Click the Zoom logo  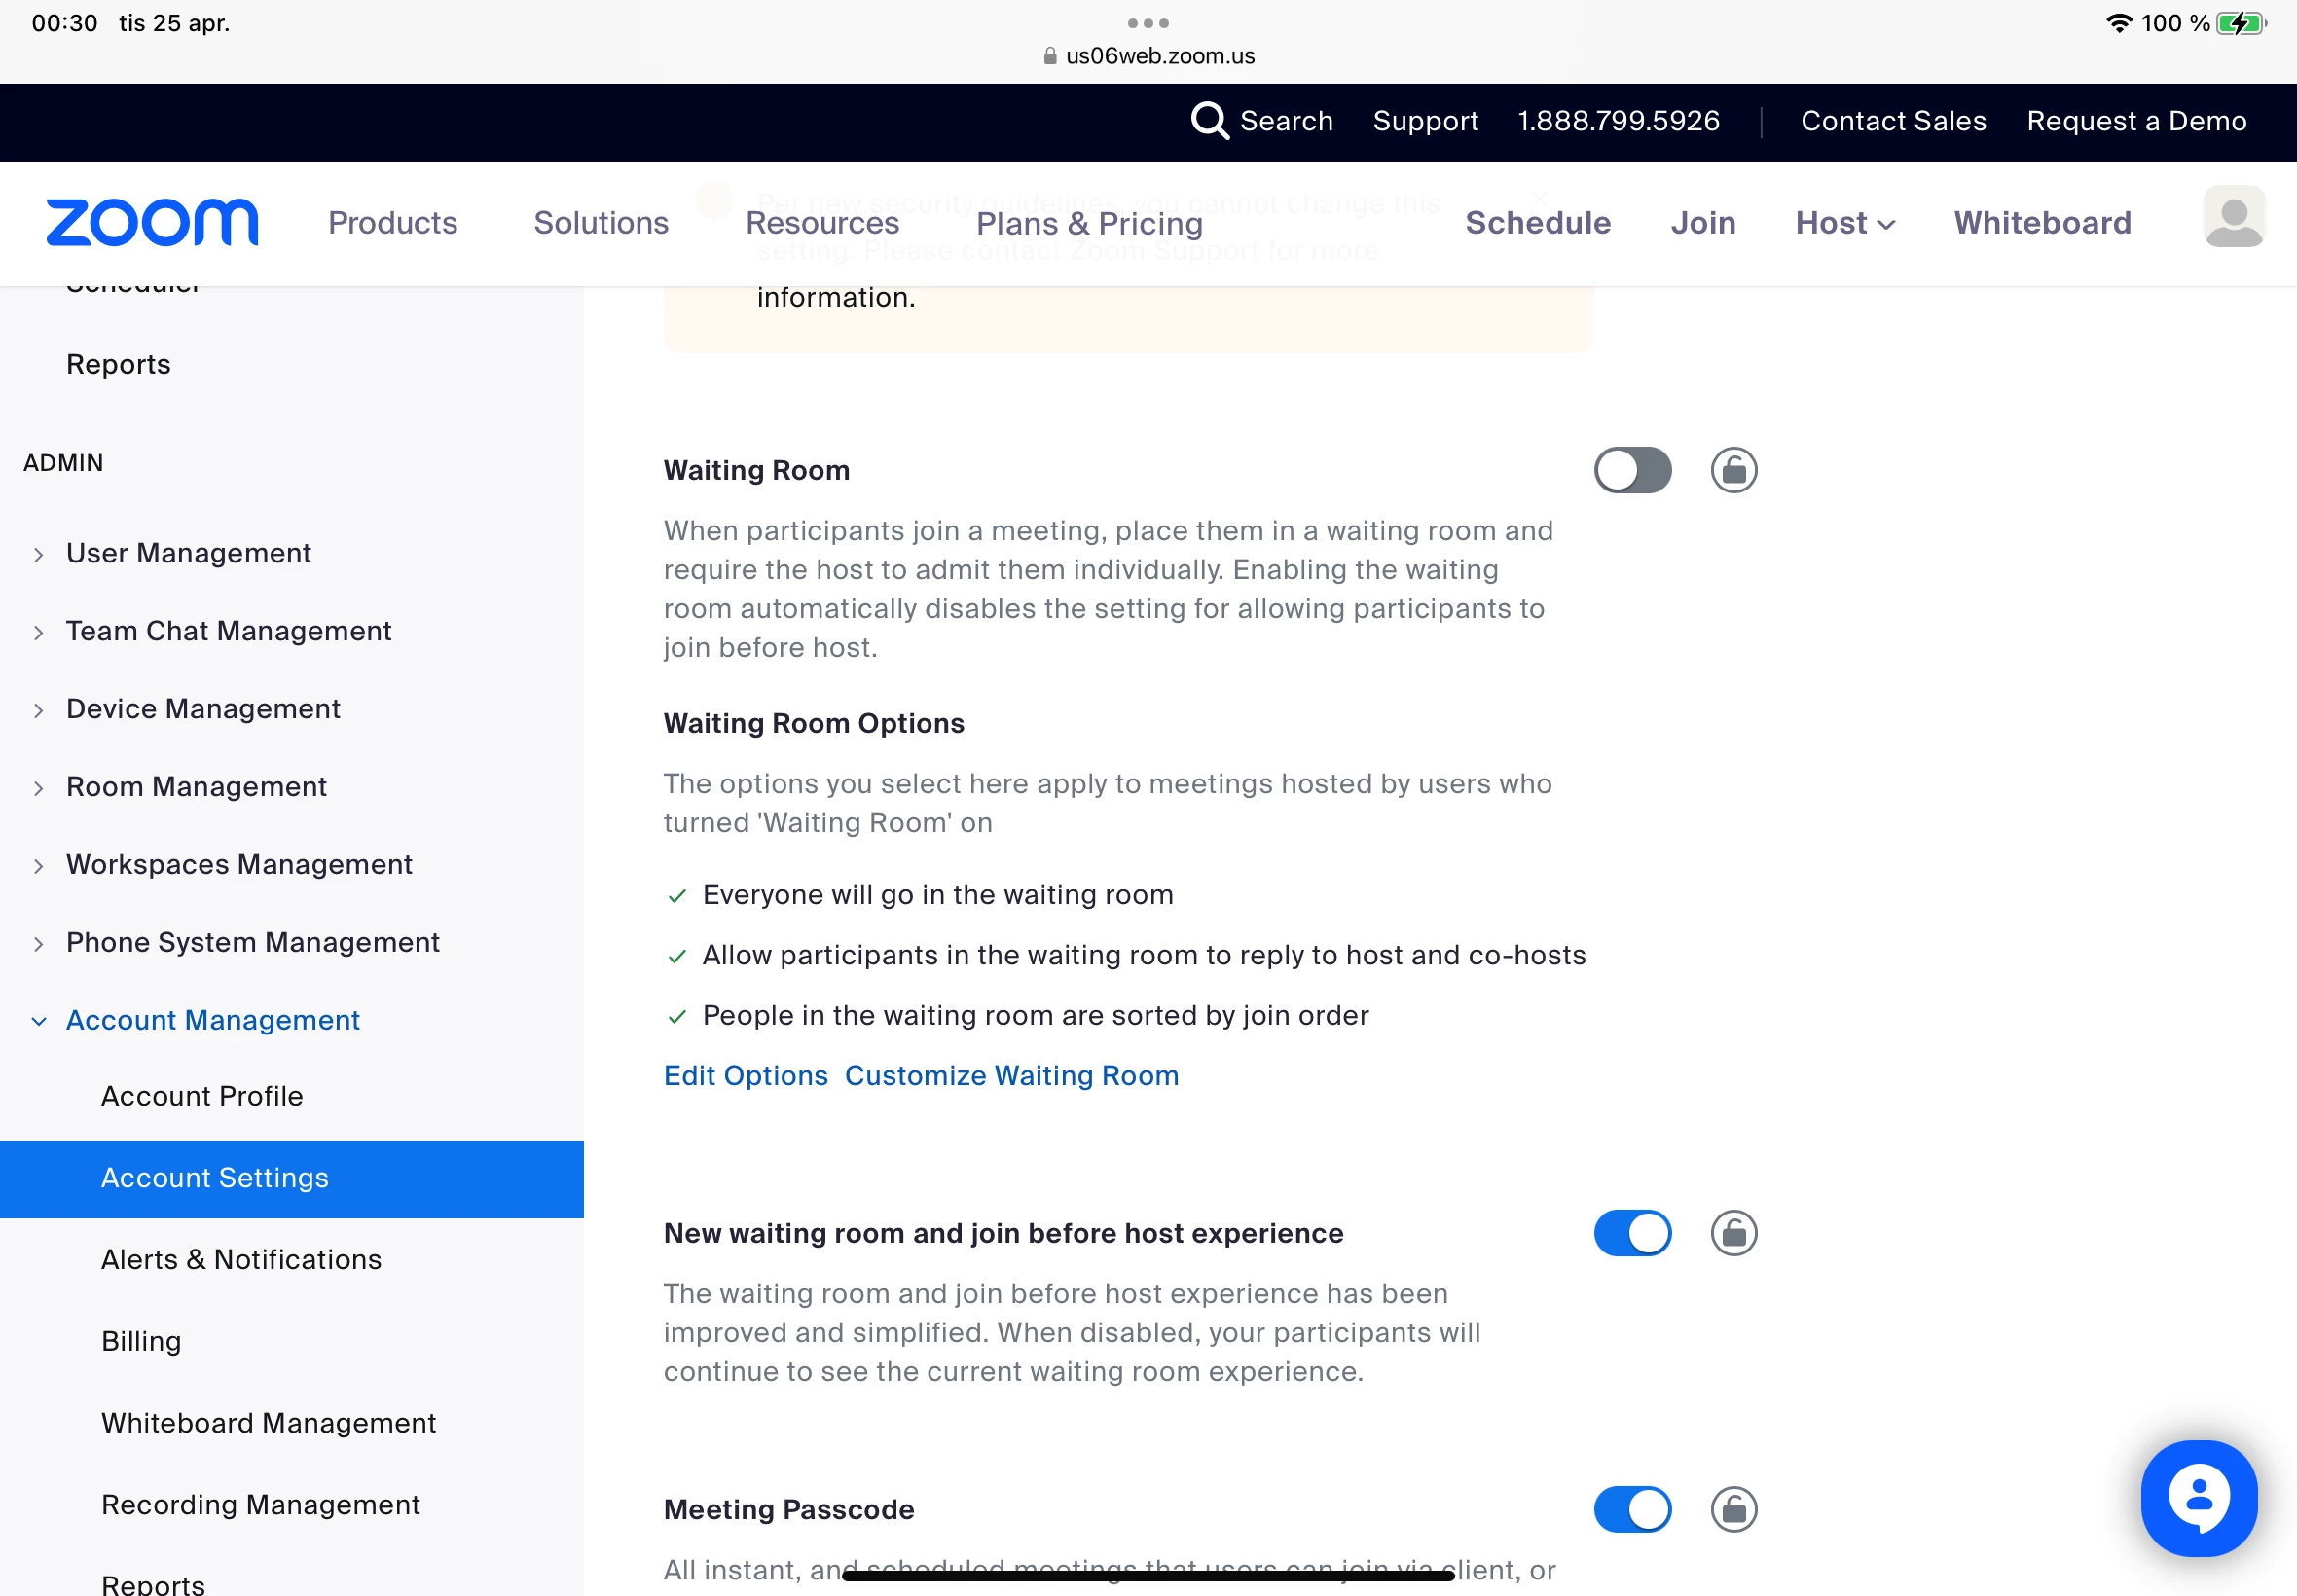152,222
